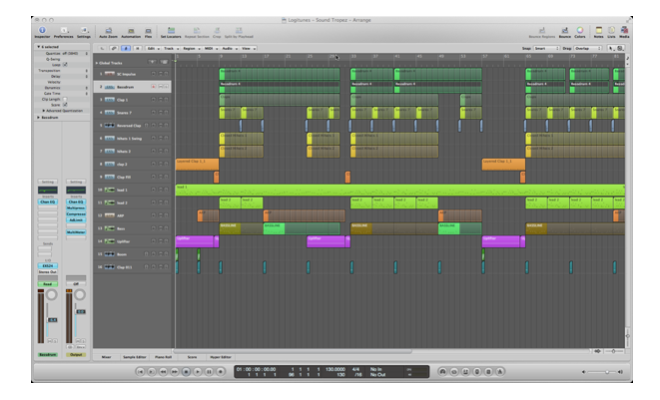Open the Snap Smart dropdown
The image size is (660, 400).
[x=546, y=48]
